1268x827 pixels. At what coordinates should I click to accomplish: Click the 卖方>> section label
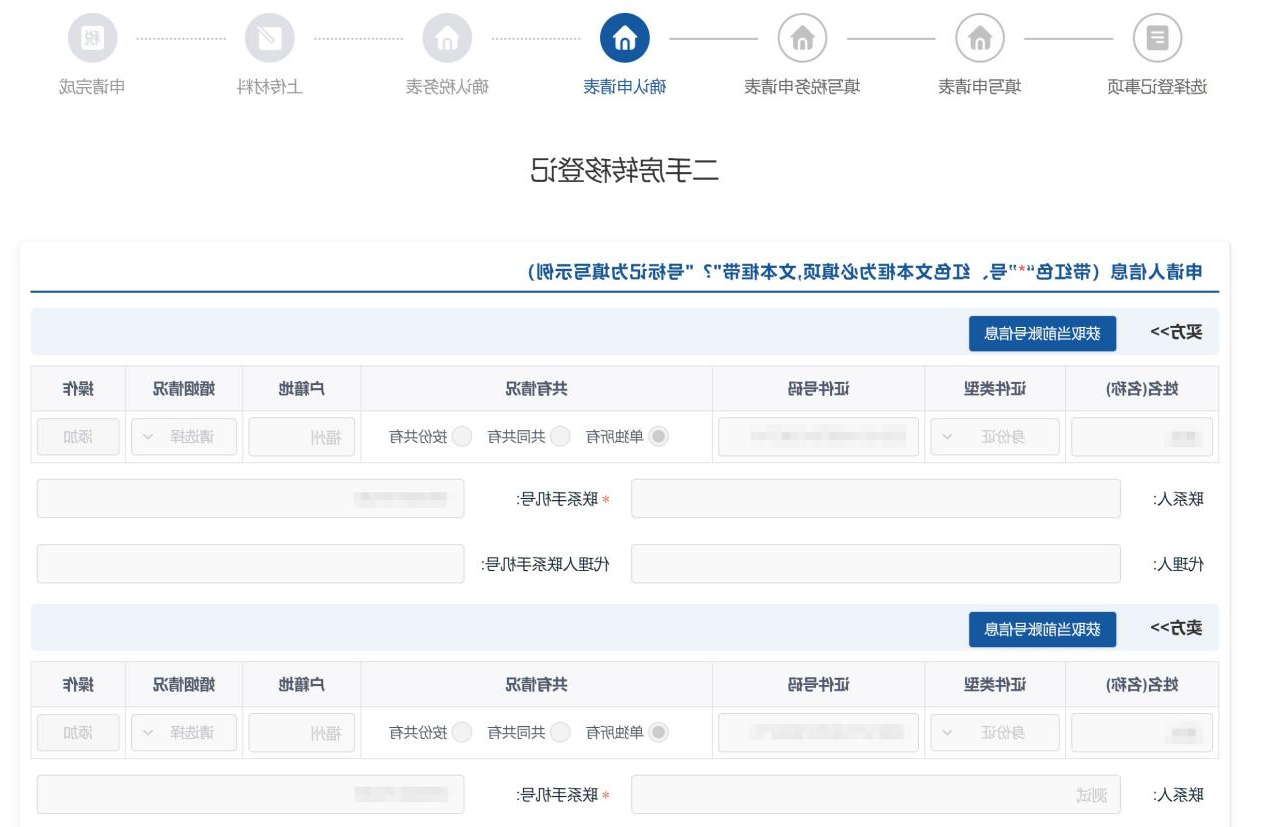click(1176, 629)
